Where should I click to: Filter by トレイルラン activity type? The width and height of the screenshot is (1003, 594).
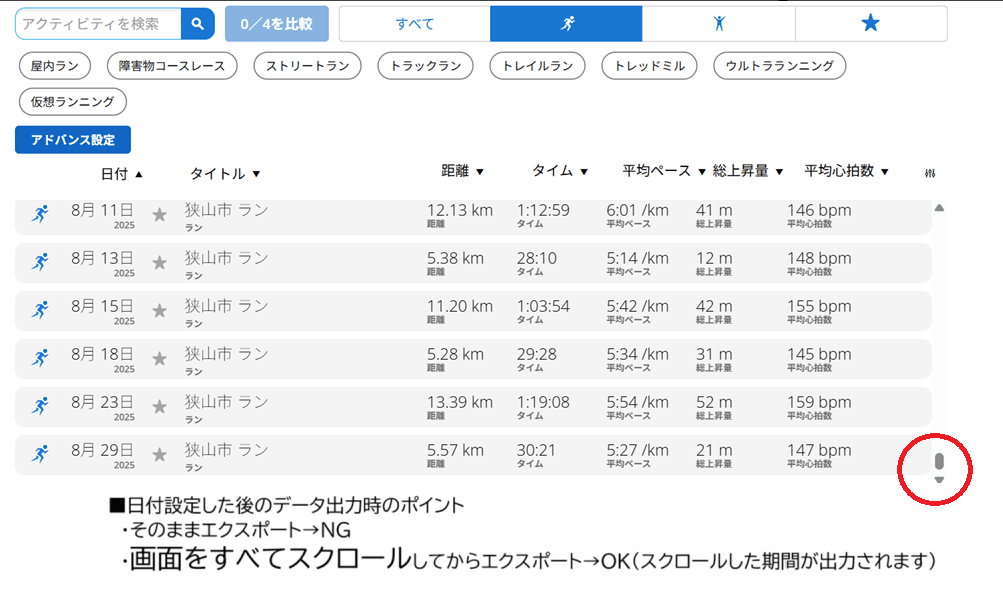(537, 66)
